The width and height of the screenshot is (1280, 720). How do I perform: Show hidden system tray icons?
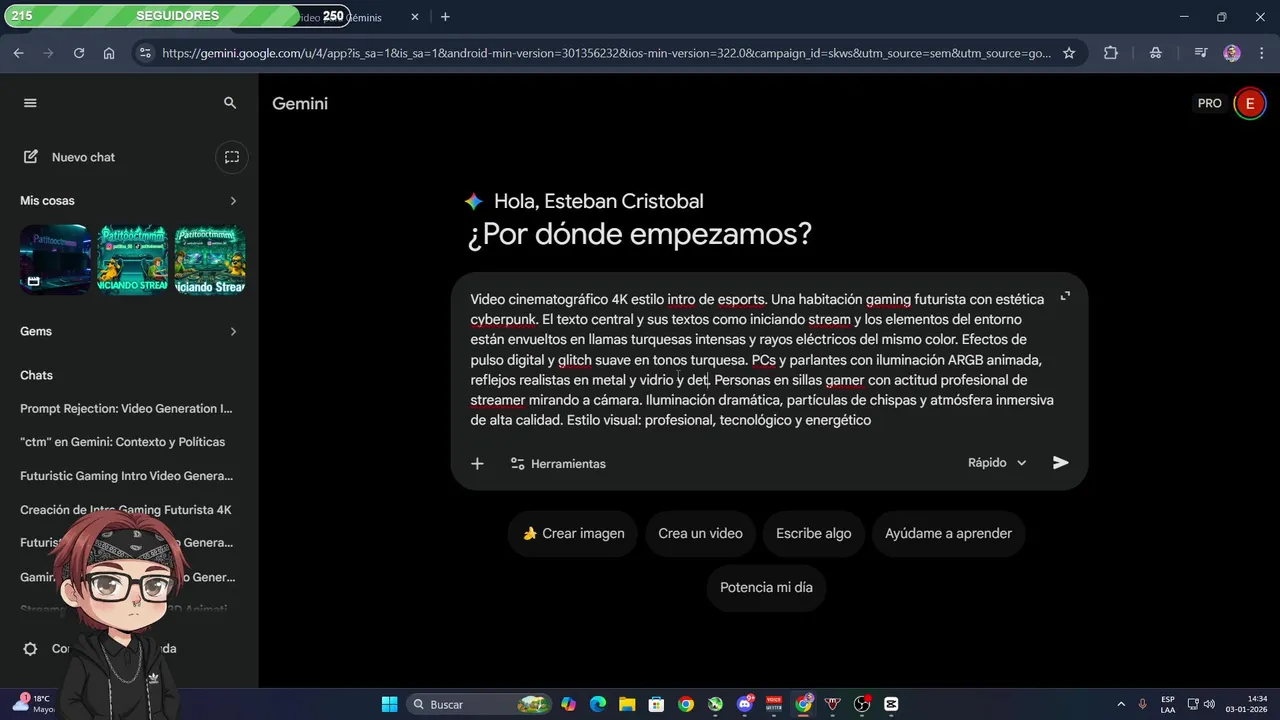click(x=1120, y=704)
